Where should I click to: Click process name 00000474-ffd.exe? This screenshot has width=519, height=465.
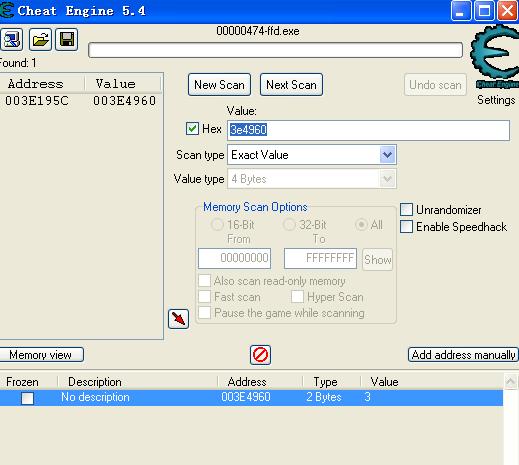point(258,31)
